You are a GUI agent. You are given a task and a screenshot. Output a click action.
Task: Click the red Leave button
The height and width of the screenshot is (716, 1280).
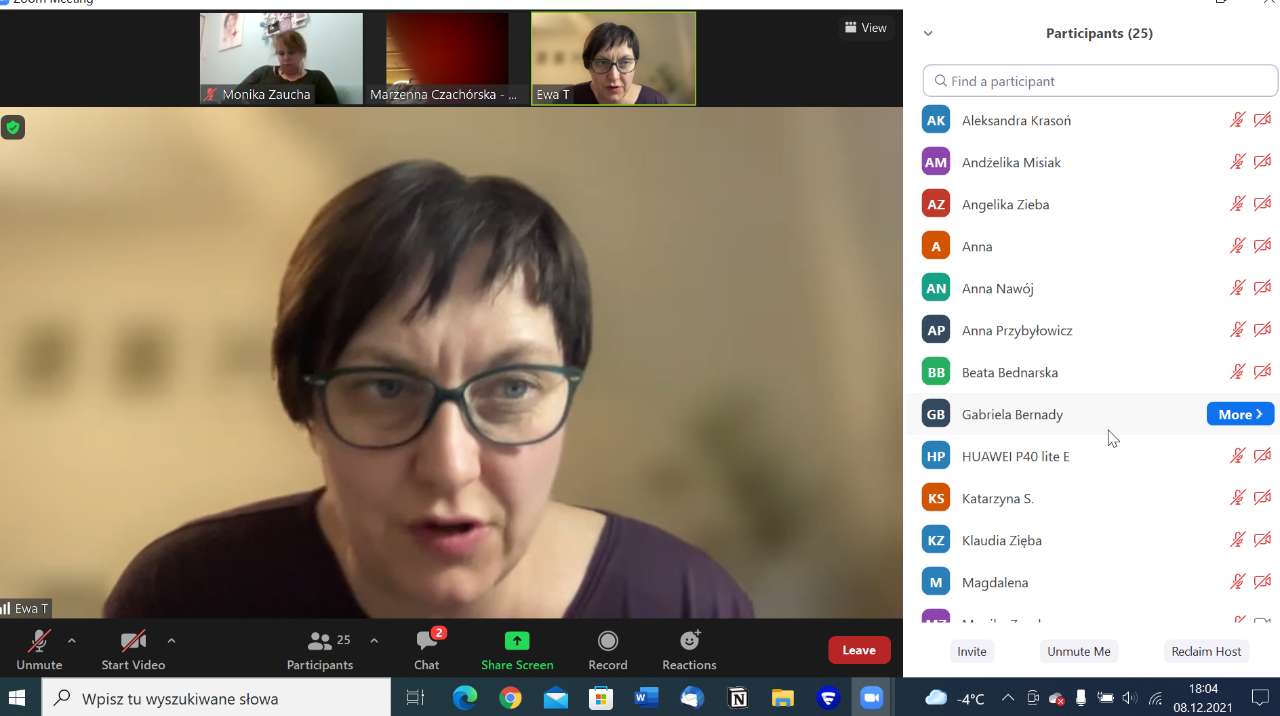pos(859,650)
